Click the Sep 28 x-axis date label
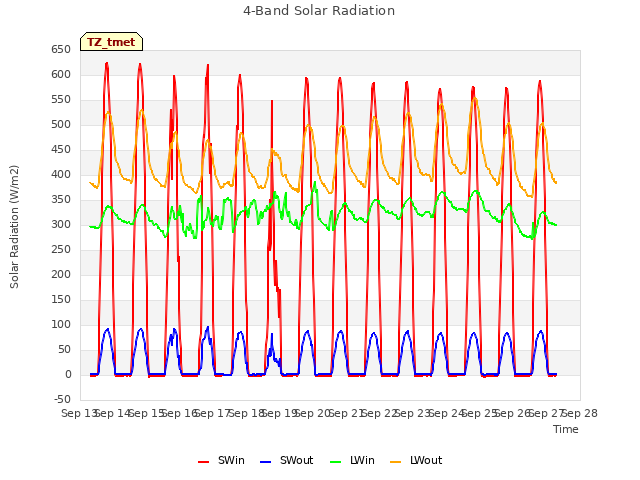The width and height of the screenshot is (640, 480). click(x=580, y=414)
